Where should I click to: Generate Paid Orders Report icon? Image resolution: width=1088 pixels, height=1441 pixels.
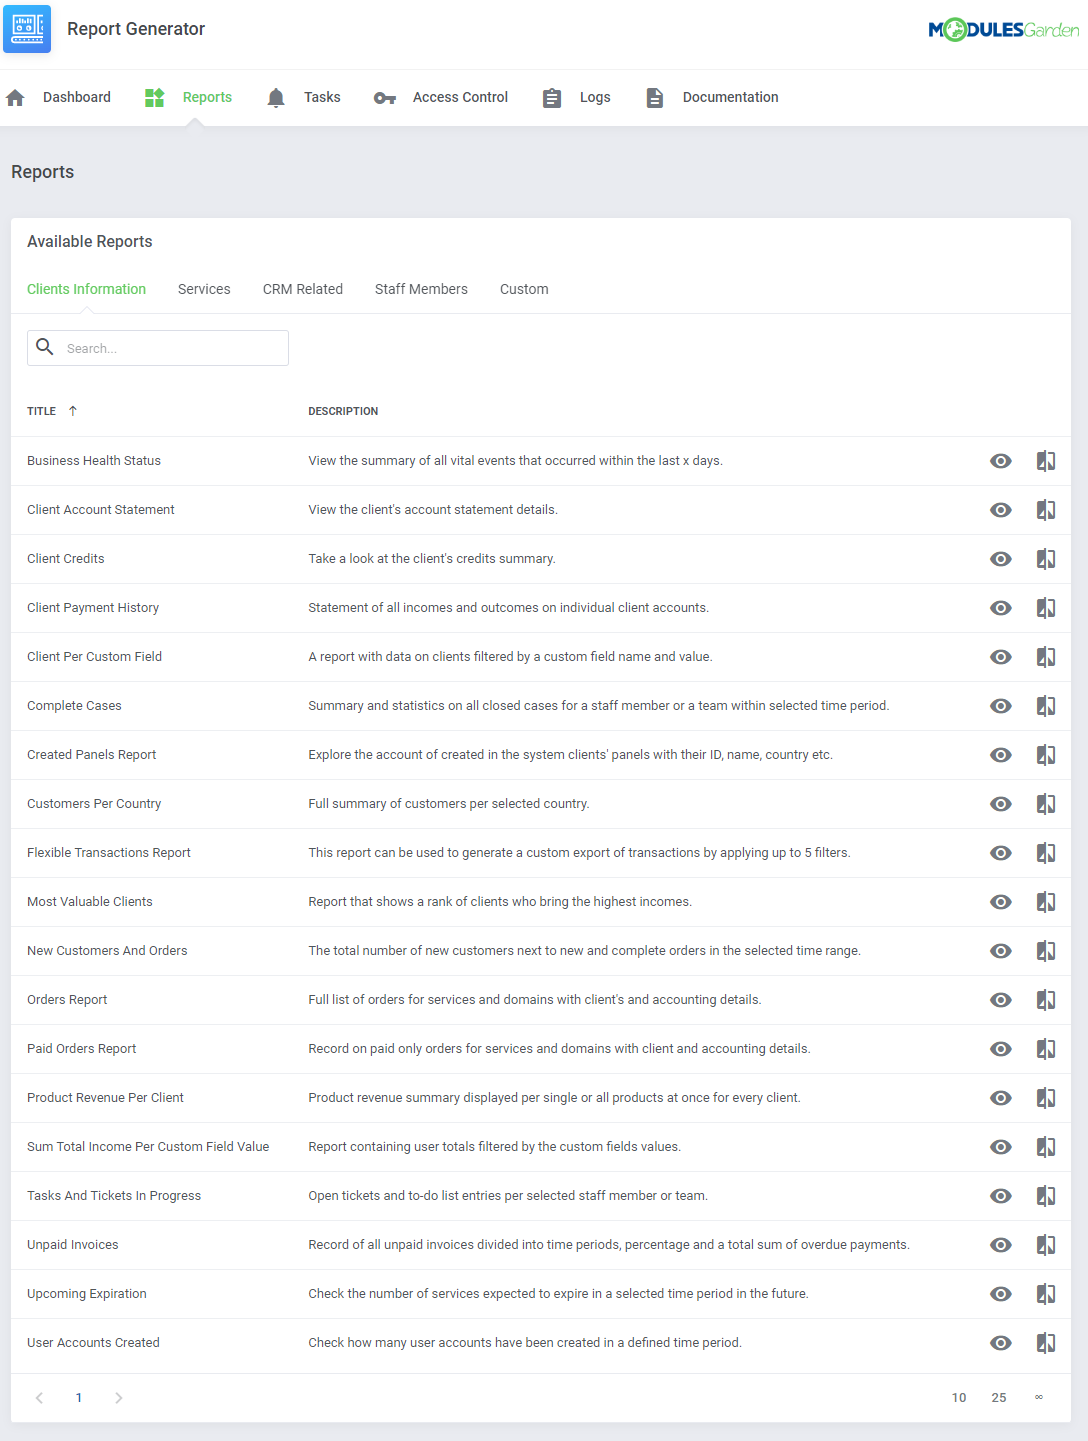point(1046,1049)
